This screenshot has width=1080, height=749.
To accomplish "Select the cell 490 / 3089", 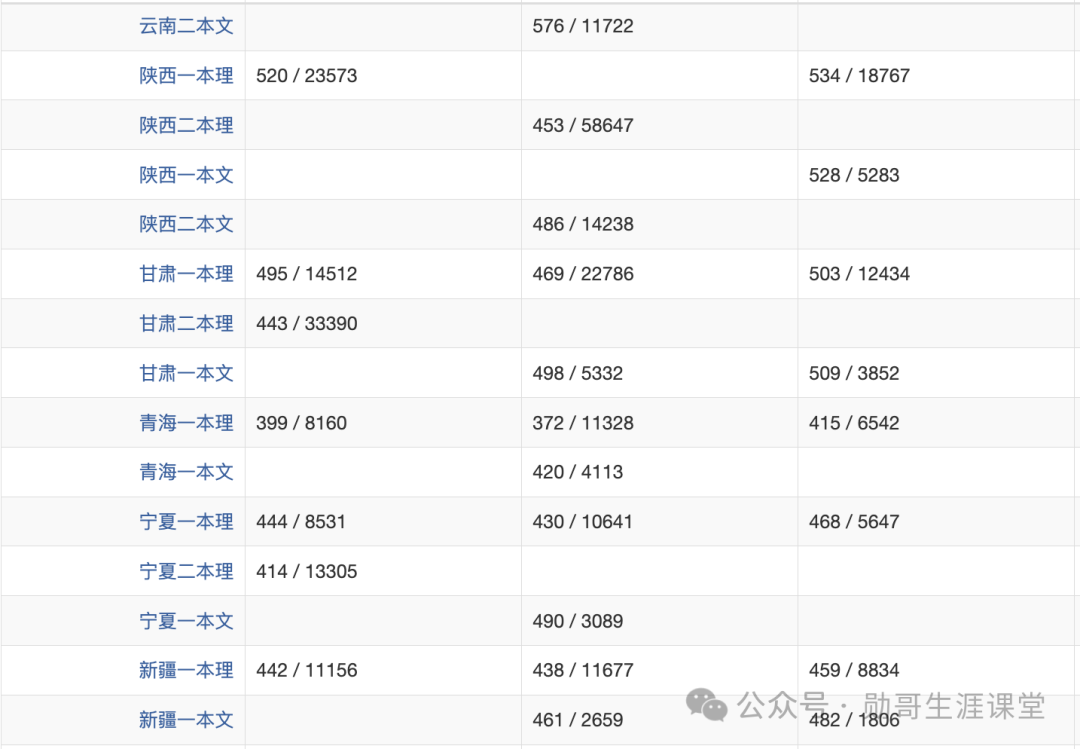I will (659, 621).
